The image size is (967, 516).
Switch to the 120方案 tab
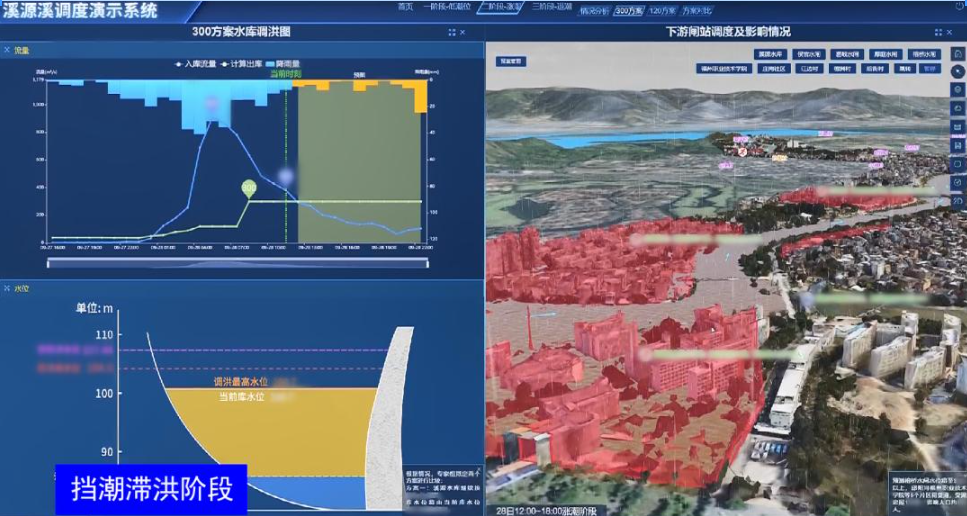(x=663, y=10)
